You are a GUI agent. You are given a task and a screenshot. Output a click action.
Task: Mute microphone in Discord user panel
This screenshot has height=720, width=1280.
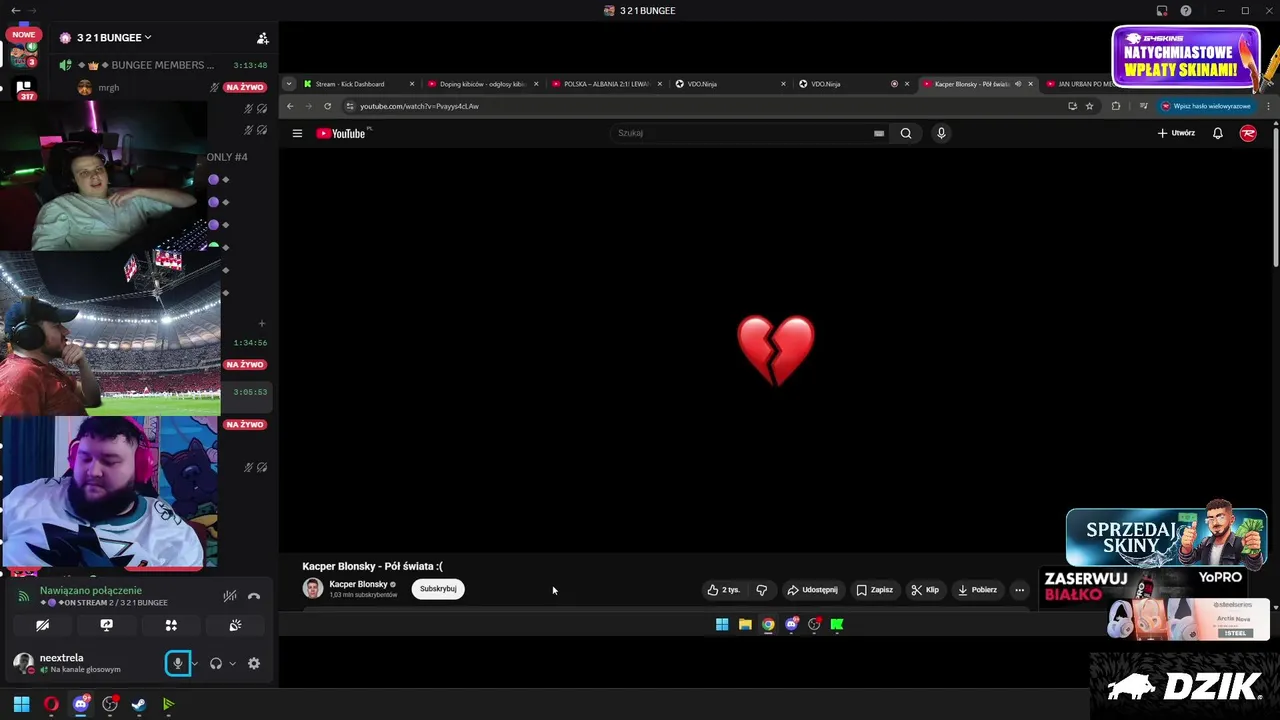pyautogui.click(x=178, y=663)
